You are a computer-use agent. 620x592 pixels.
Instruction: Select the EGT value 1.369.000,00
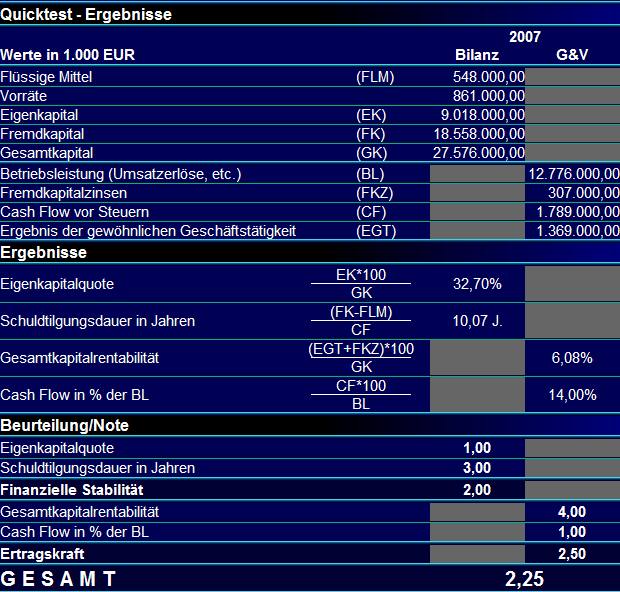coord(578,231)
